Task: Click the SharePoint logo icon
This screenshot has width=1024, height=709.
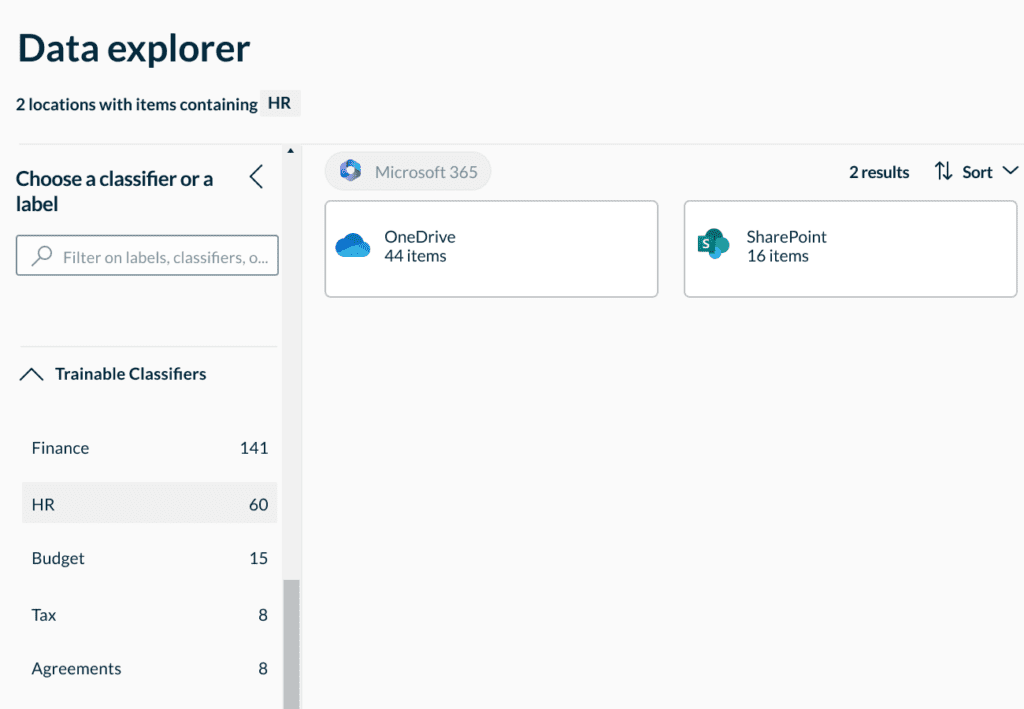Action: 713,244
